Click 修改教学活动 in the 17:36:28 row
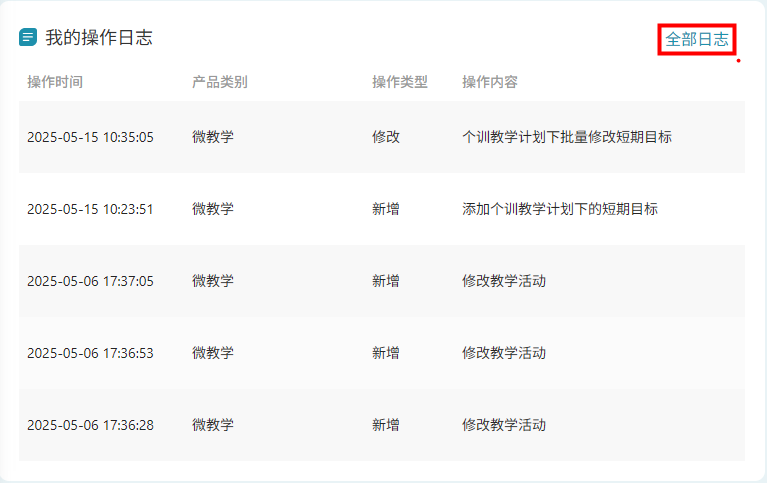767x483 pixels. tap(504, 425)
